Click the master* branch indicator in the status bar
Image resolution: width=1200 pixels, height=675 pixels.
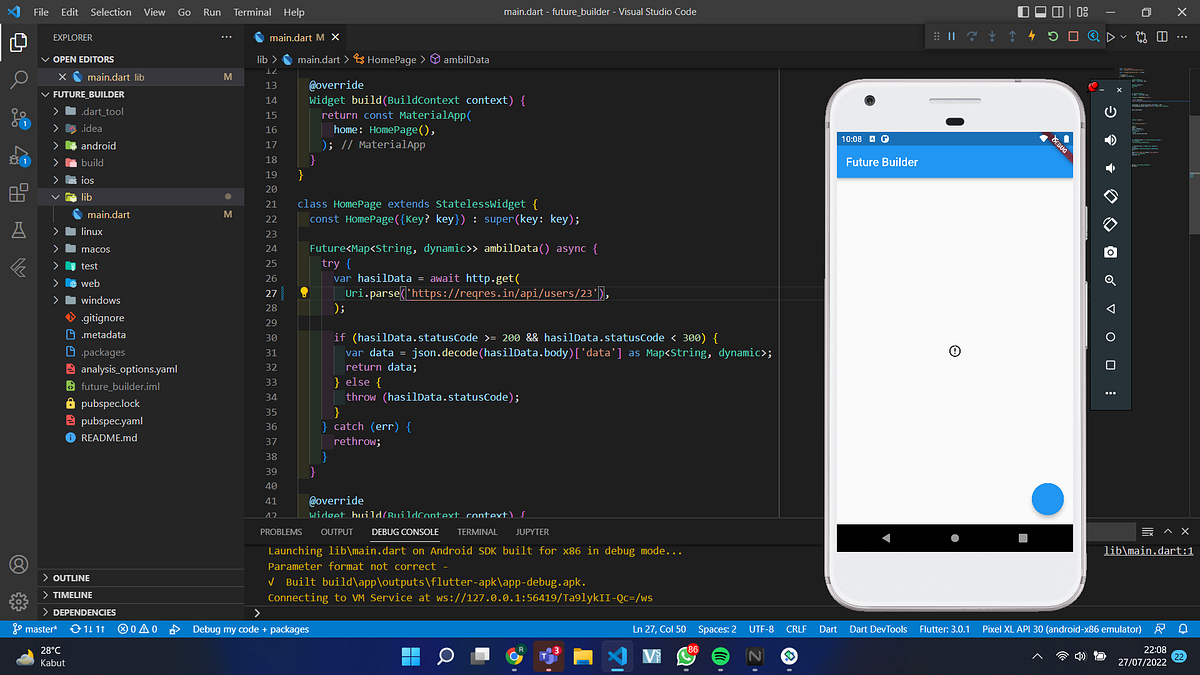coord(34,629)
